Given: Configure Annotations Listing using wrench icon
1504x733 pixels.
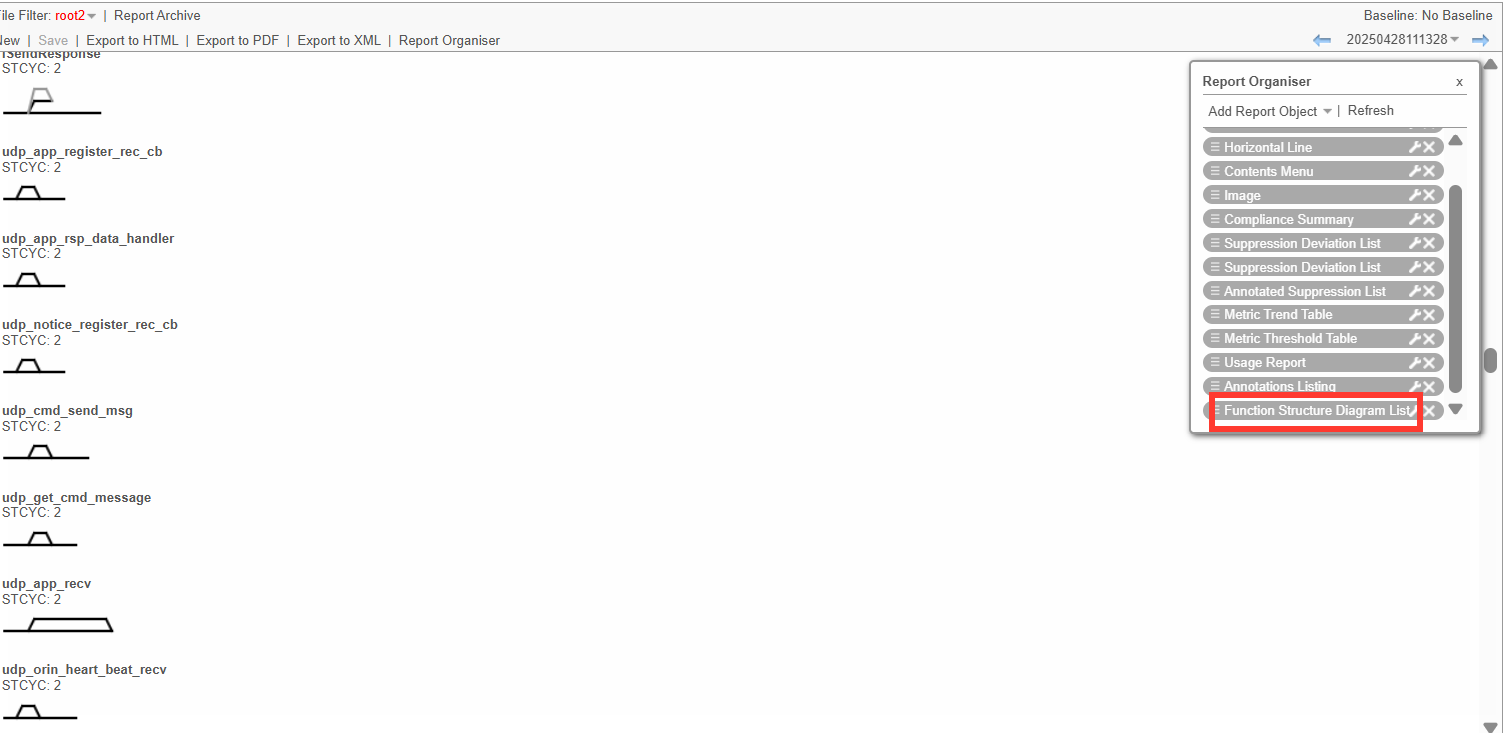Looking at the screenshot, I should [x=1415, y=386].
